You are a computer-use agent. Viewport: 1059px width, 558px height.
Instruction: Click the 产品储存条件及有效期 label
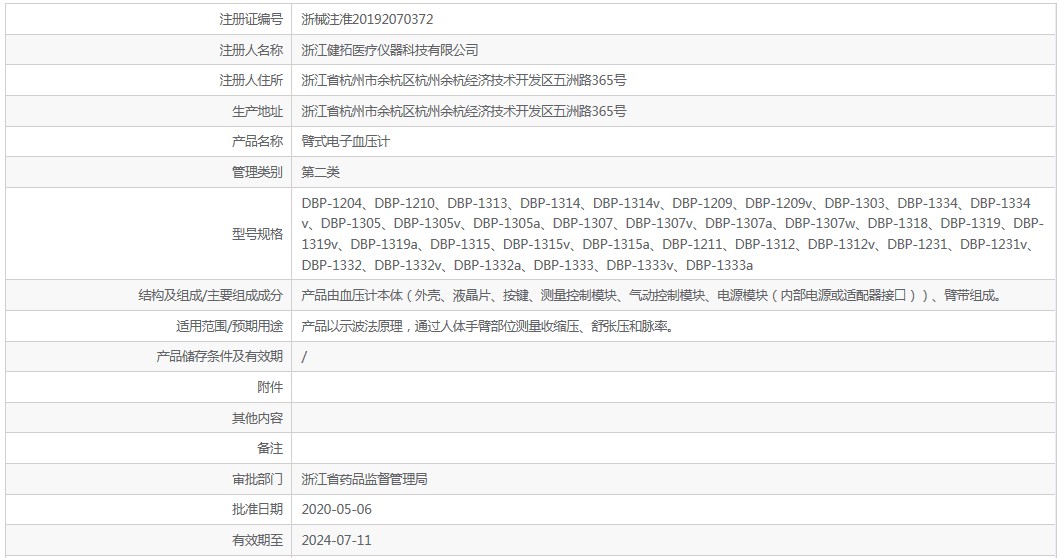point(219,356)
